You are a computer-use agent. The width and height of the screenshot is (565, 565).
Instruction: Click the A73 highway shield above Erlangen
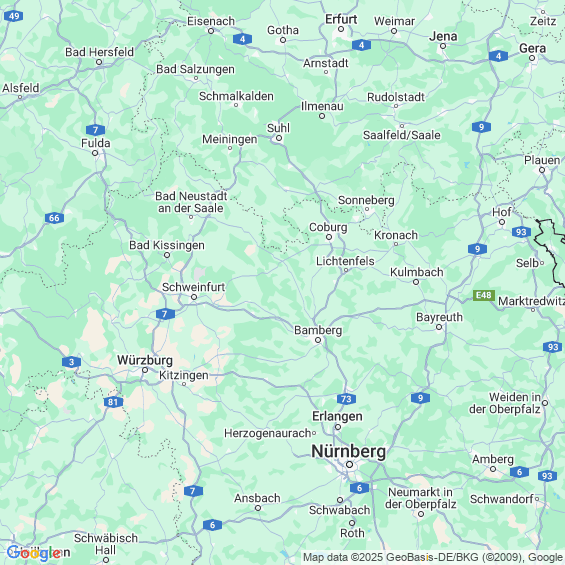[x=346, y=399]
